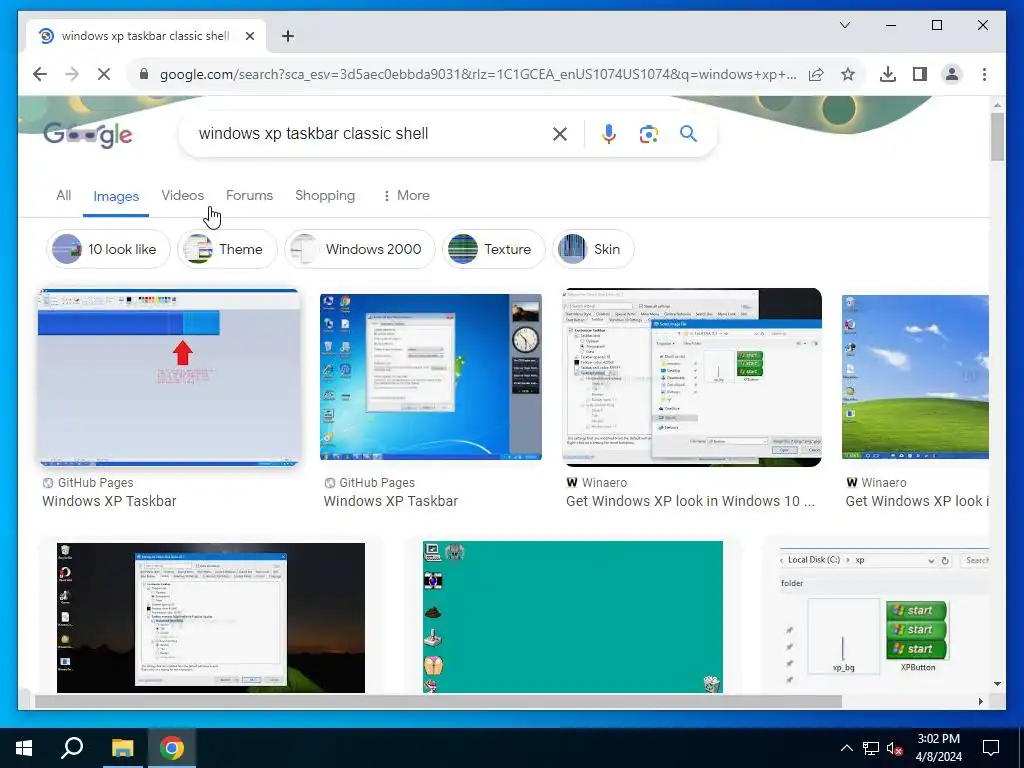Image resolution: width=1024 pixels, height=768 pixels.
Task: Share this page from the address bar
Action: point(816,74)
